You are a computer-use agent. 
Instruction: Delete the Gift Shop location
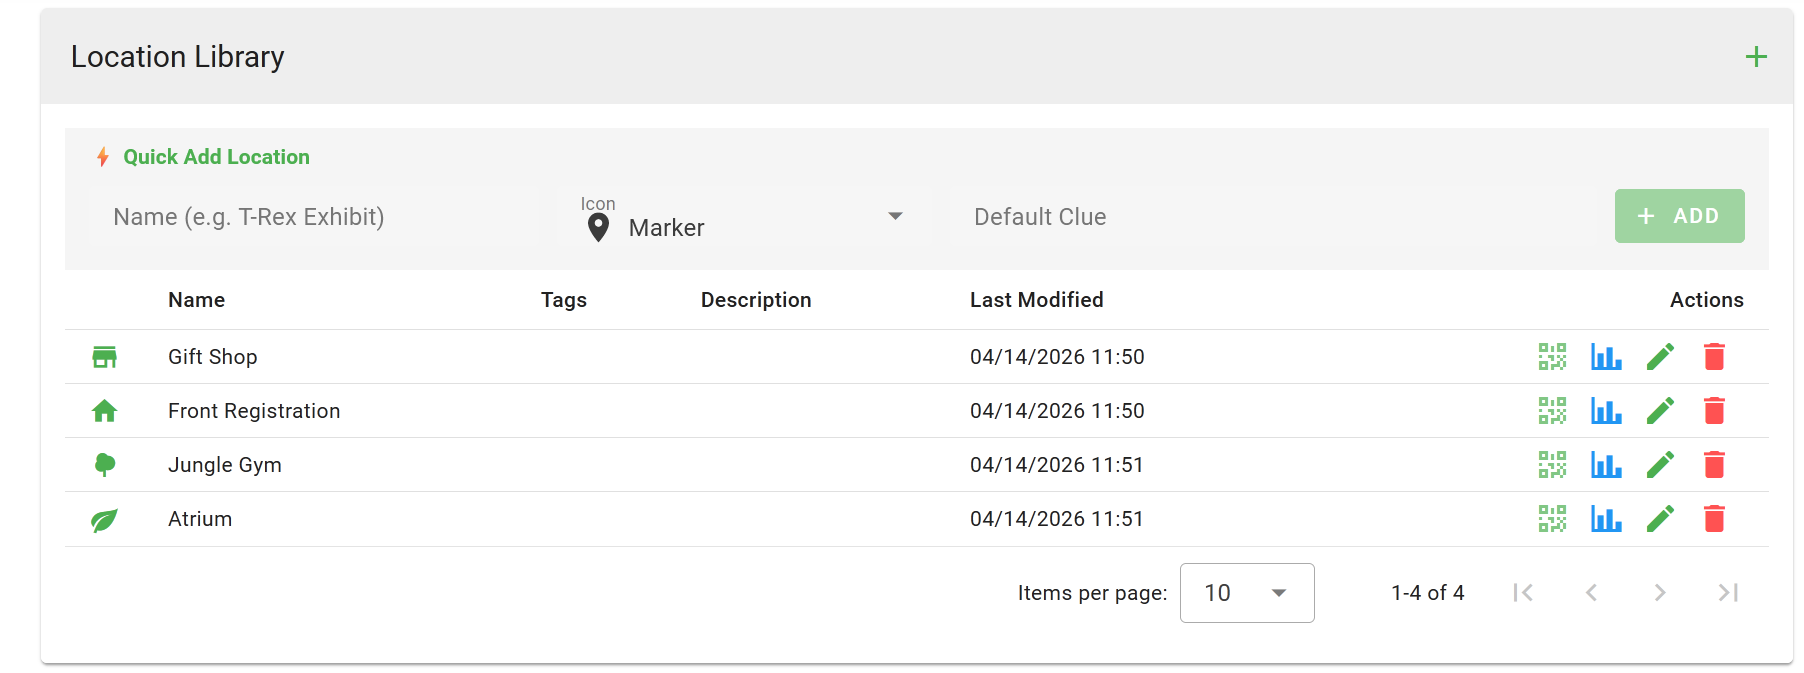1714,357
